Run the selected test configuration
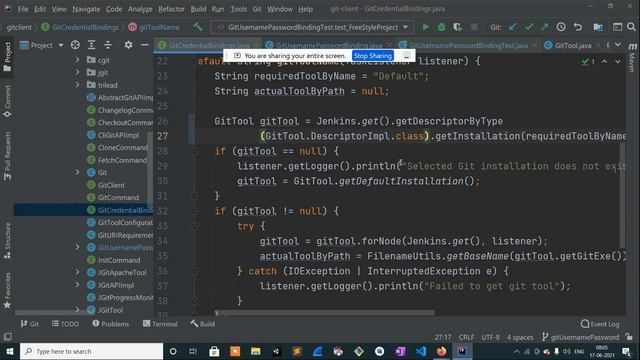The width and height of the screenshot is (640, 360). [x=425, y=27]
